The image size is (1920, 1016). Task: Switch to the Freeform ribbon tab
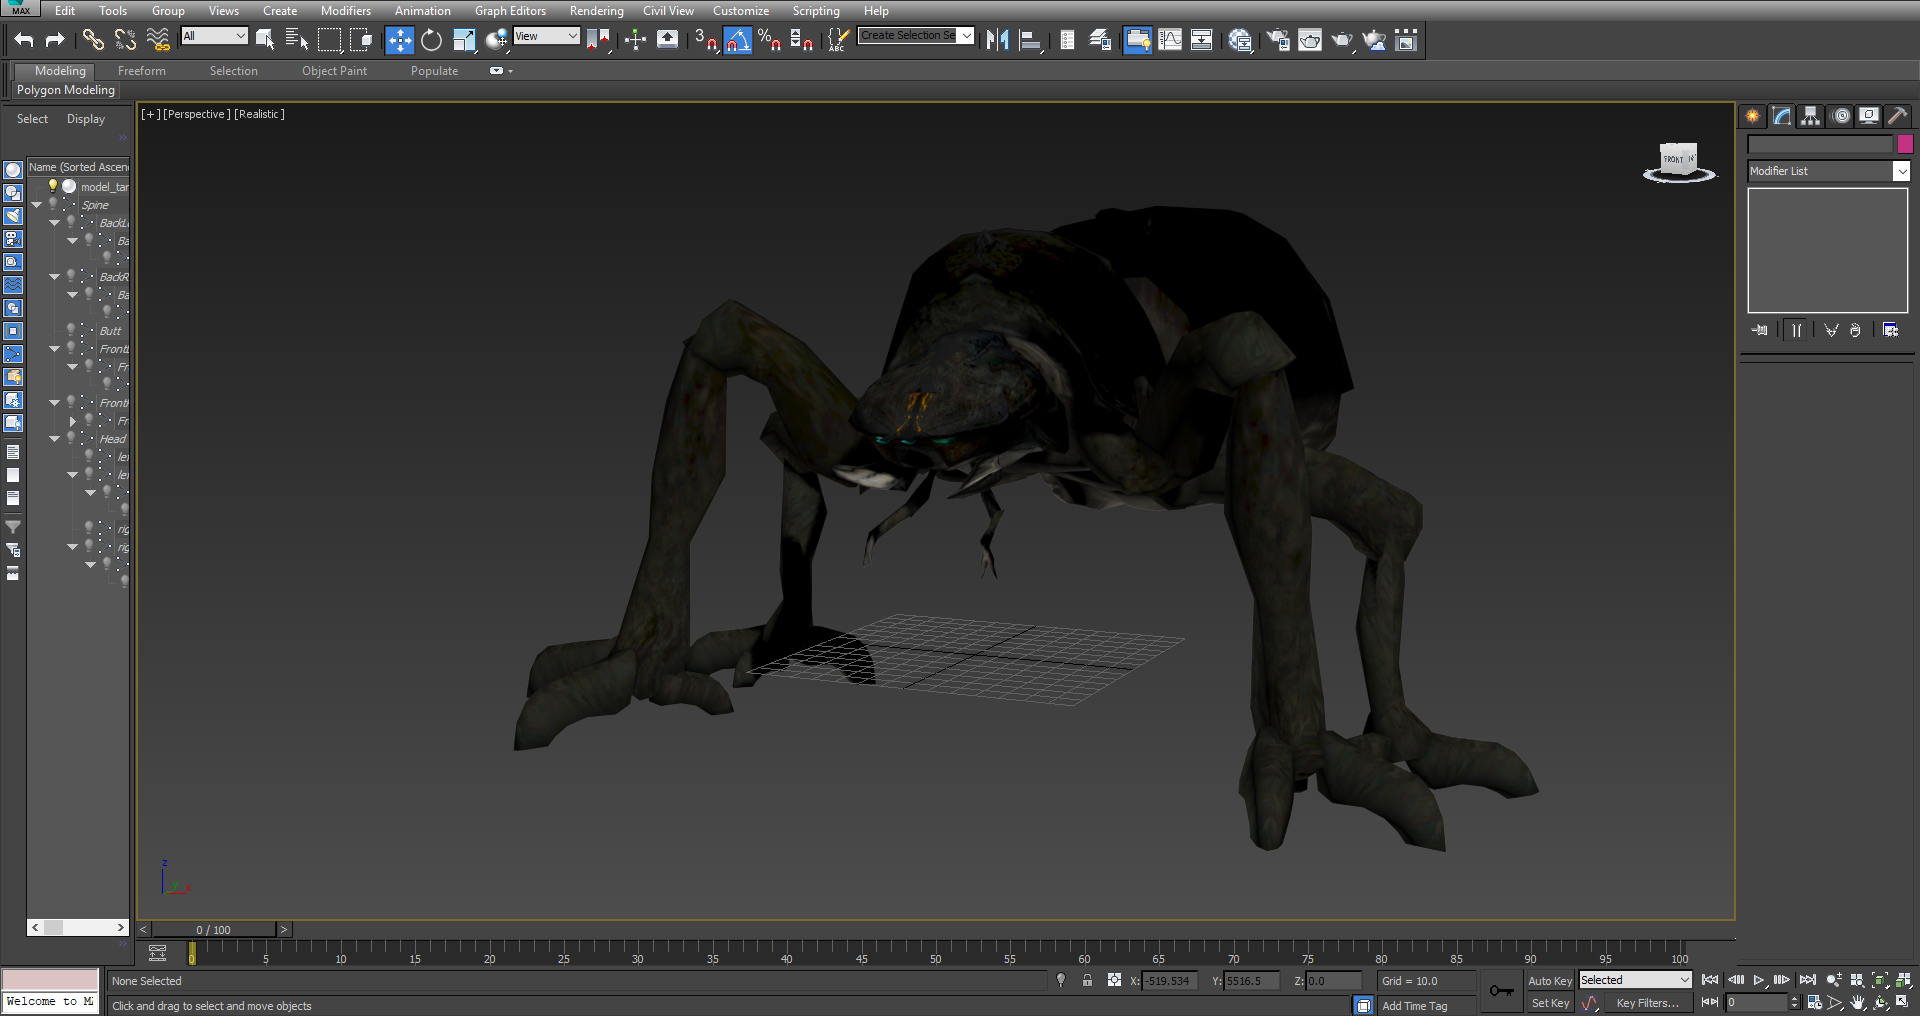point(141,71)
